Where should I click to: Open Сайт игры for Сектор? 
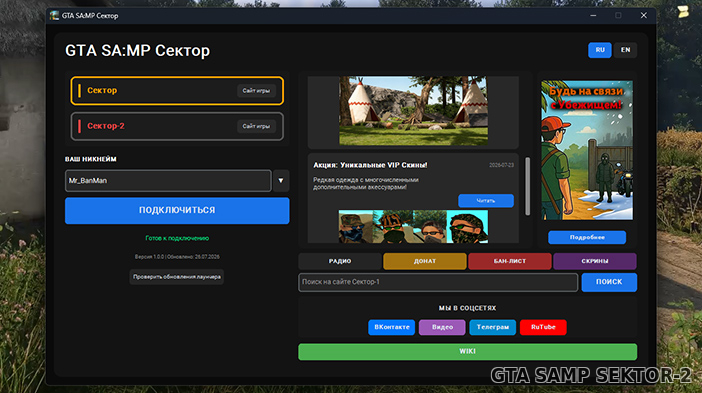tap(256, 91)
